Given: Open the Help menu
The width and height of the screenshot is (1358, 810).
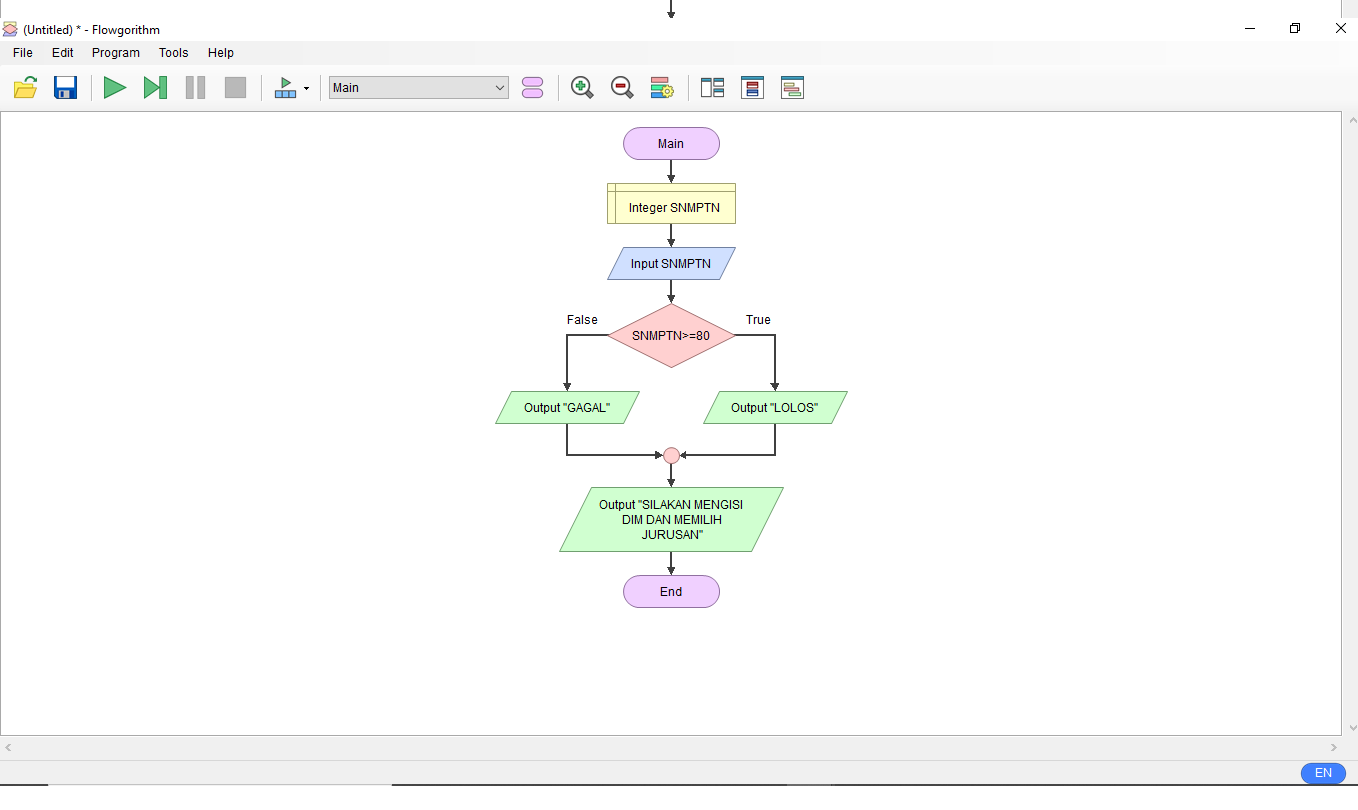Looking at the screenshot, I should click(220, 53).
